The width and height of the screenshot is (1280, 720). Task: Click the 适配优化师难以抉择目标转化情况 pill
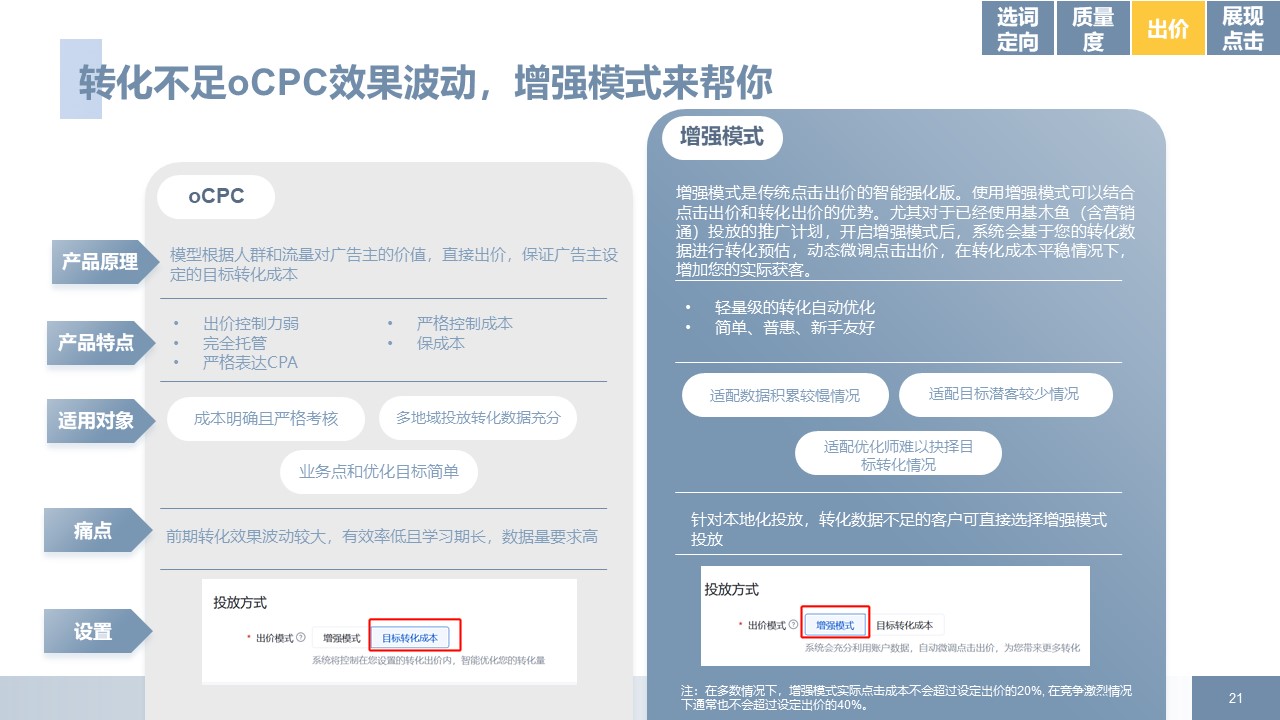point(898,454)
